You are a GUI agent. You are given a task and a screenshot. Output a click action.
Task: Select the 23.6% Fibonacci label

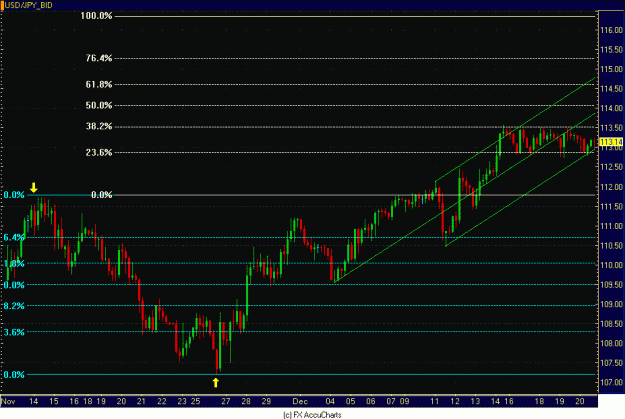click(x=99, y=153)
